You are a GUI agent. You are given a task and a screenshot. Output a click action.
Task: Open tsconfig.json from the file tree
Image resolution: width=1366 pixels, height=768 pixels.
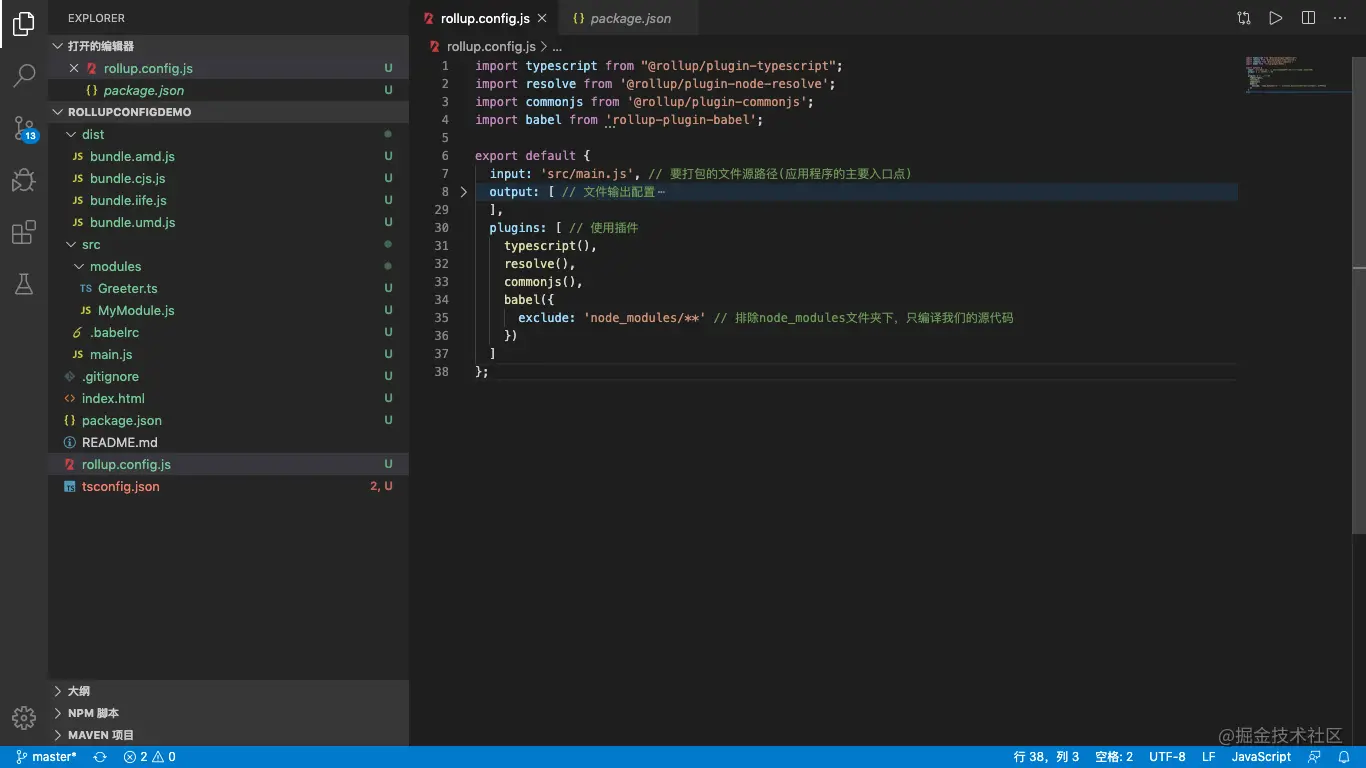(120, 486)
